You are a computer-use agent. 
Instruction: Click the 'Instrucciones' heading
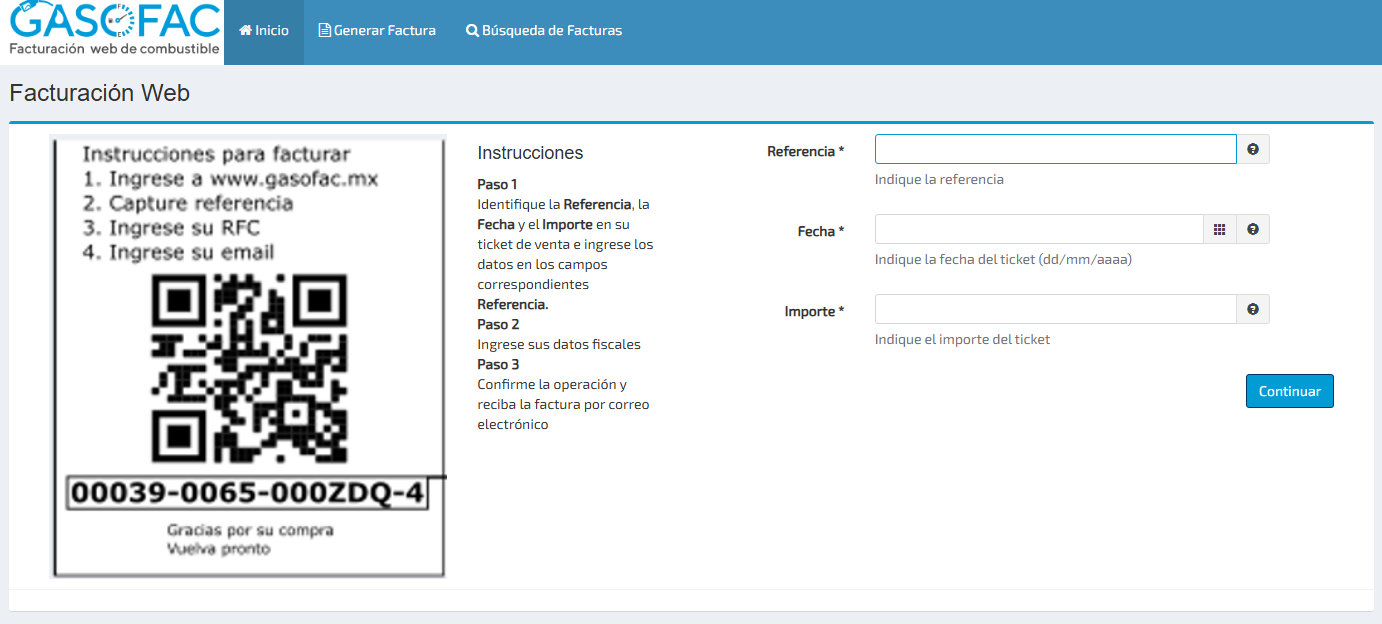coord(530,153)
